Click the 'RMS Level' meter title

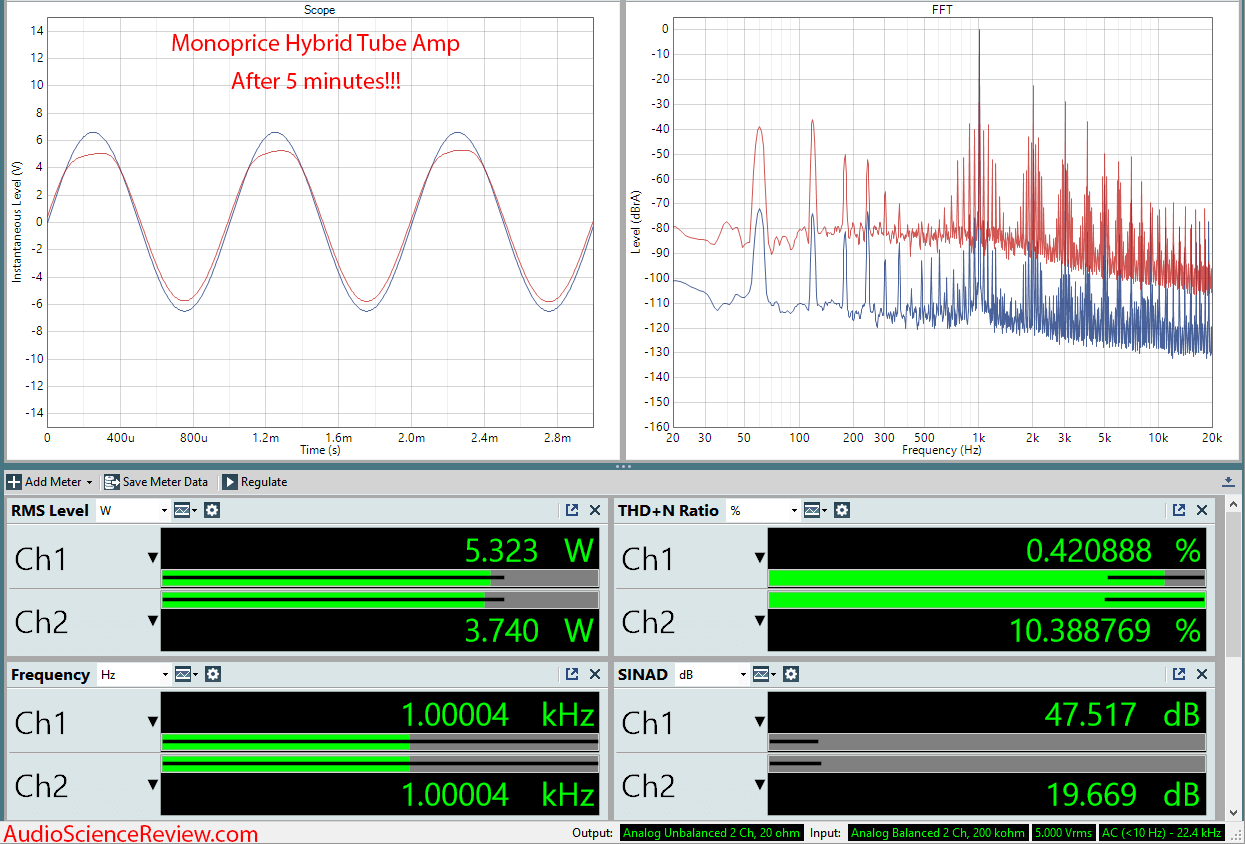tap(50, 510)
